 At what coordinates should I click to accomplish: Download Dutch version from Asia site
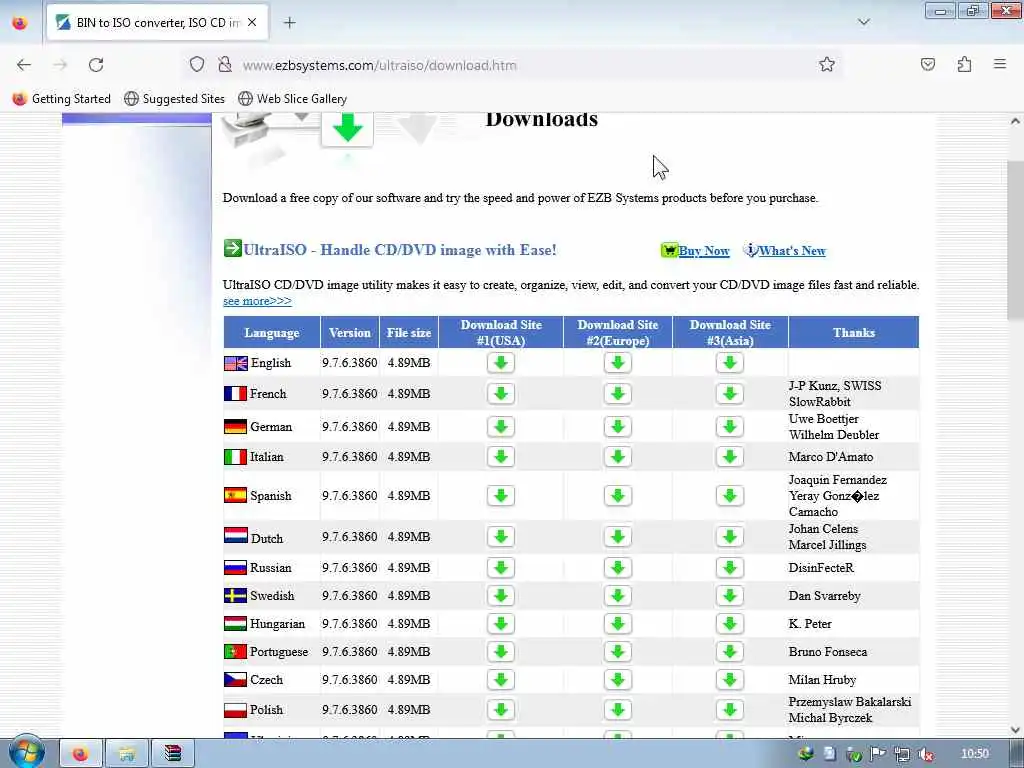point(729,537)
